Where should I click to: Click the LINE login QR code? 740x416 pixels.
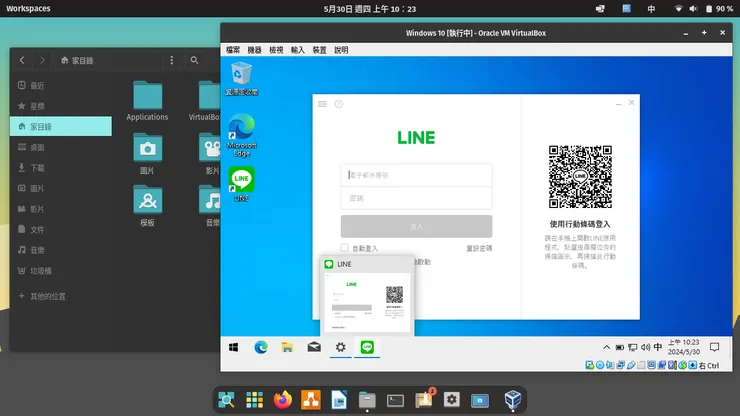[580, 177]
